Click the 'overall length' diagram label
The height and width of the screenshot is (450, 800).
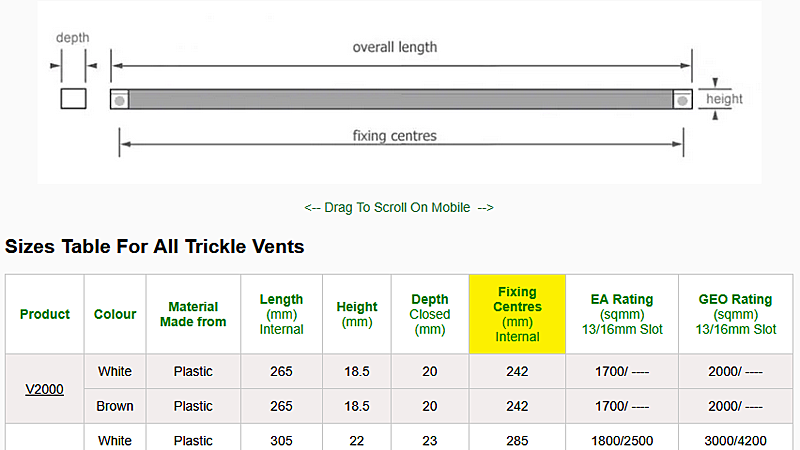[395, 47]
